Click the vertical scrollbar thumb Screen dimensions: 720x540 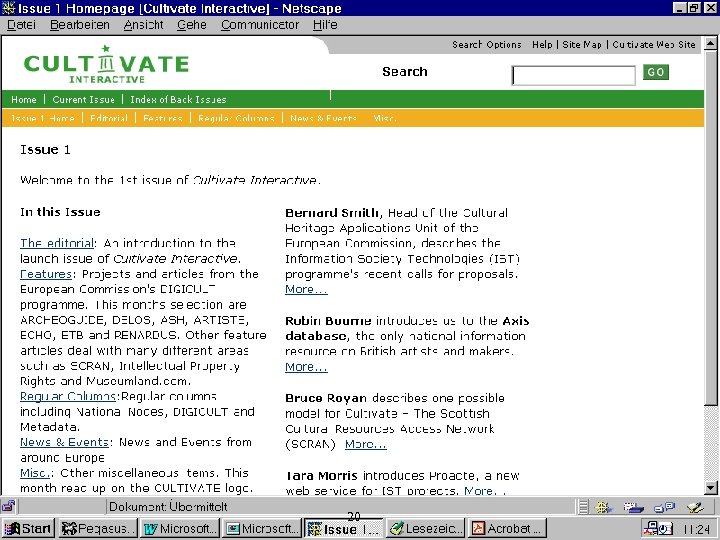[x=710, y=227]
